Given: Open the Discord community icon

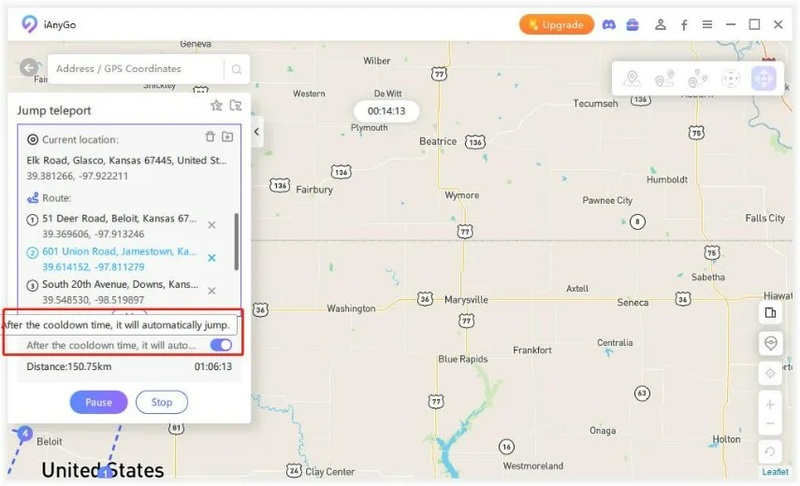Looking at the screenshot, I should pyautogui.click(x=609, y=24).
